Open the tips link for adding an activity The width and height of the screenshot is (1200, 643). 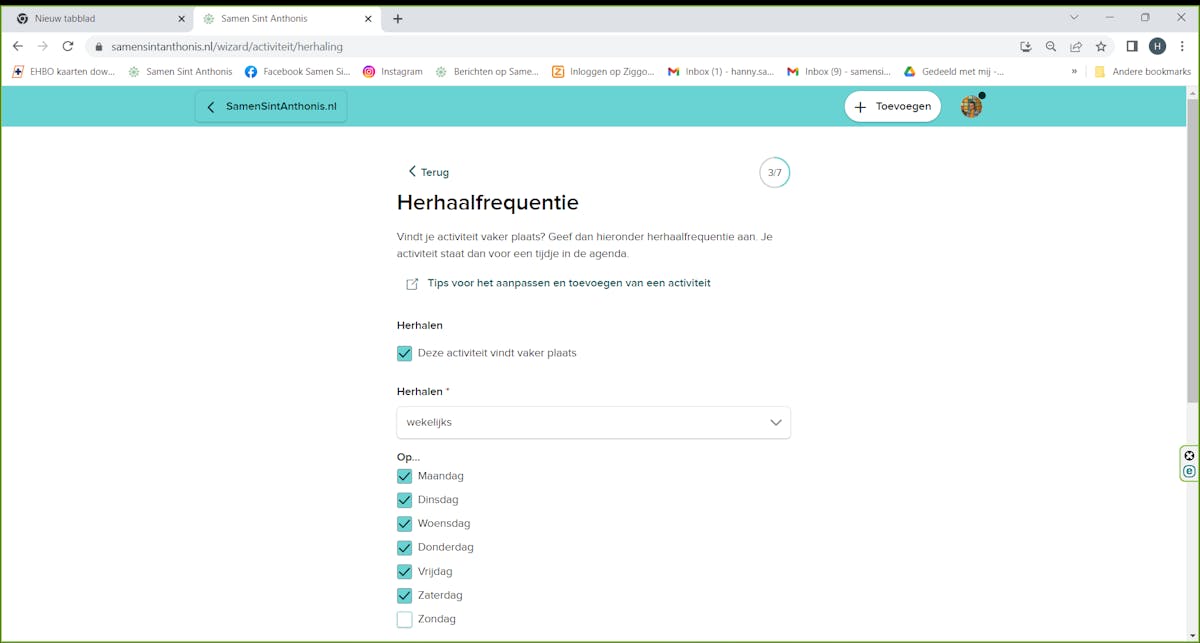568,283
